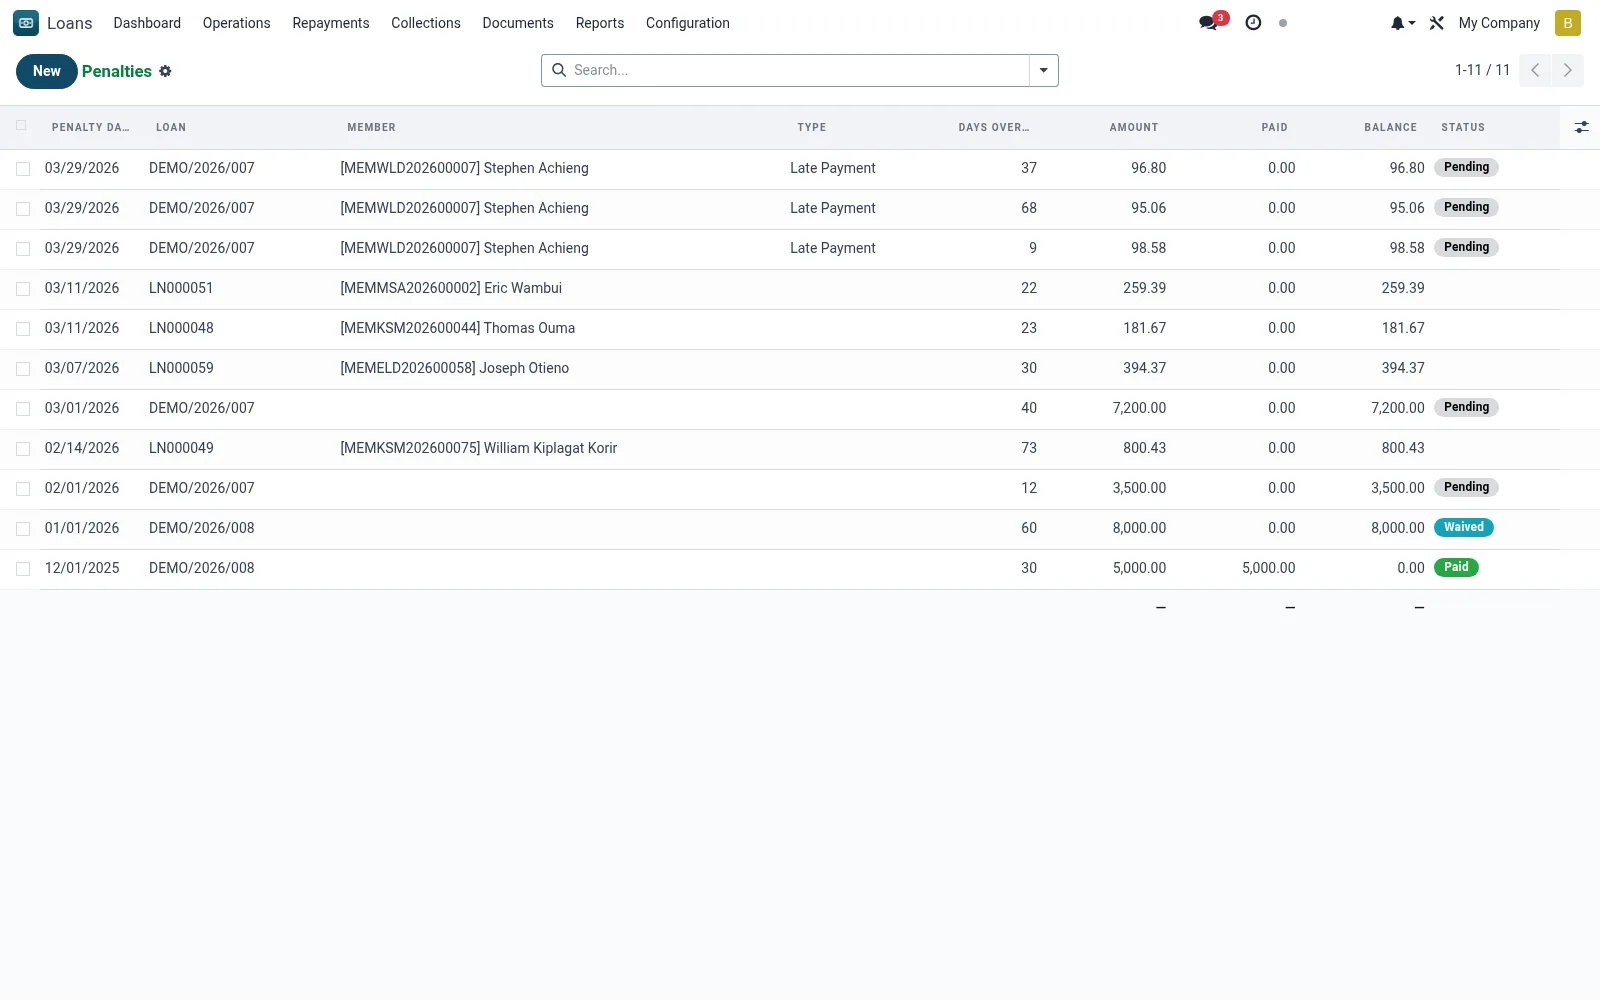Open the Repayments menu

pos(331,23)
